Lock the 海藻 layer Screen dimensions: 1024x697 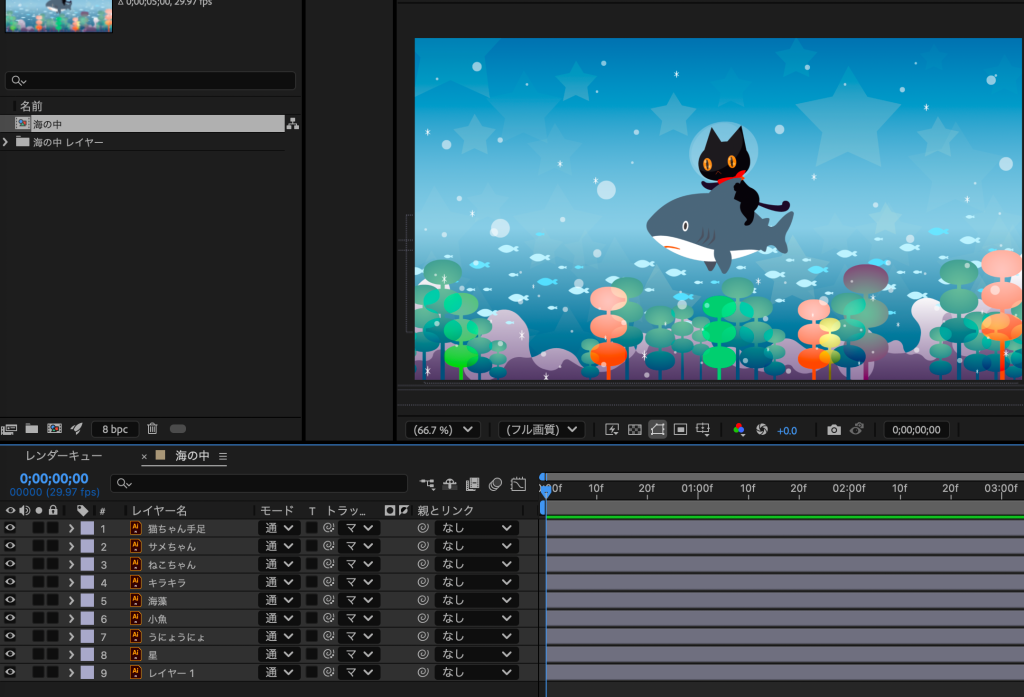(x=53, y=601)
